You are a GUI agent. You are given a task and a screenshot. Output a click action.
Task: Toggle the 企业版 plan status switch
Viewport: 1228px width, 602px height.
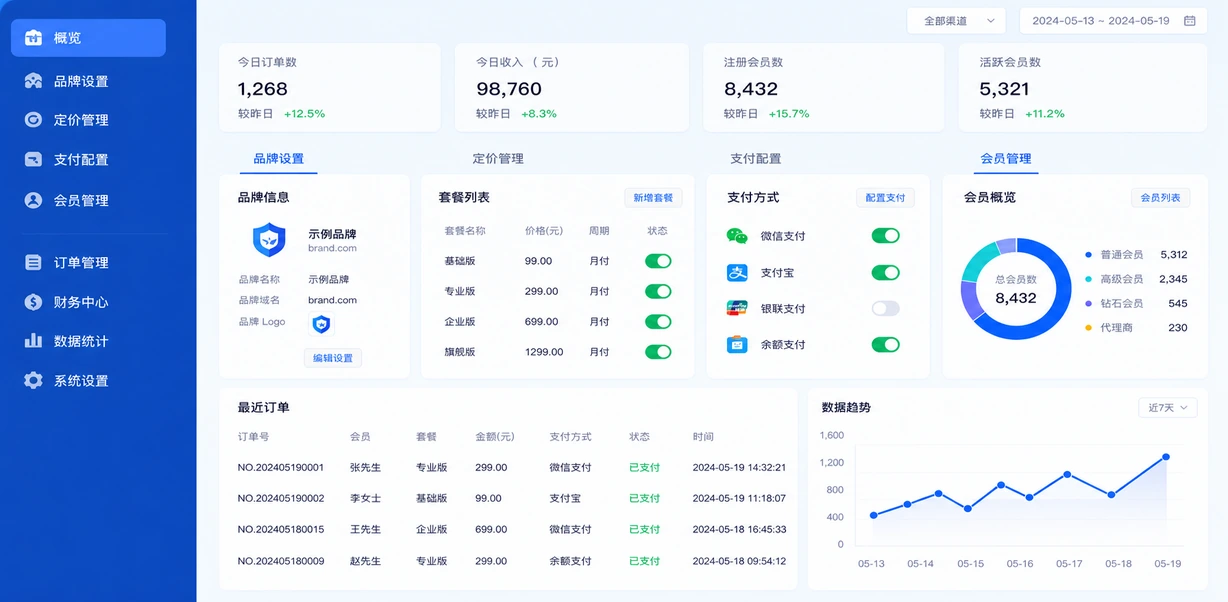pos(658,322)
